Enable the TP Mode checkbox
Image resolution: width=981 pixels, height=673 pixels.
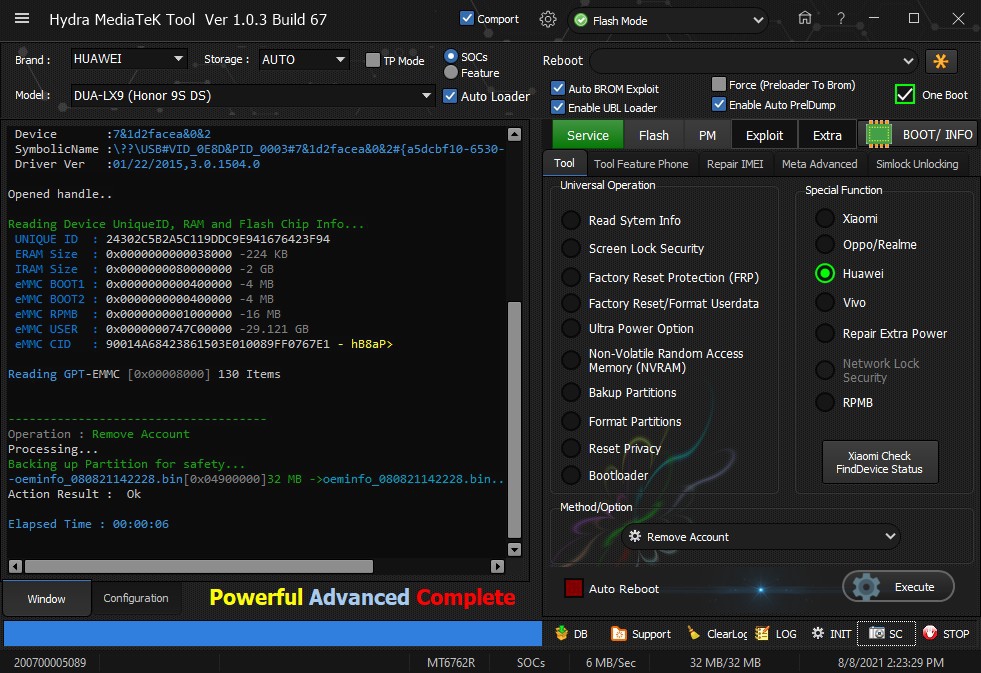point(372,59)
